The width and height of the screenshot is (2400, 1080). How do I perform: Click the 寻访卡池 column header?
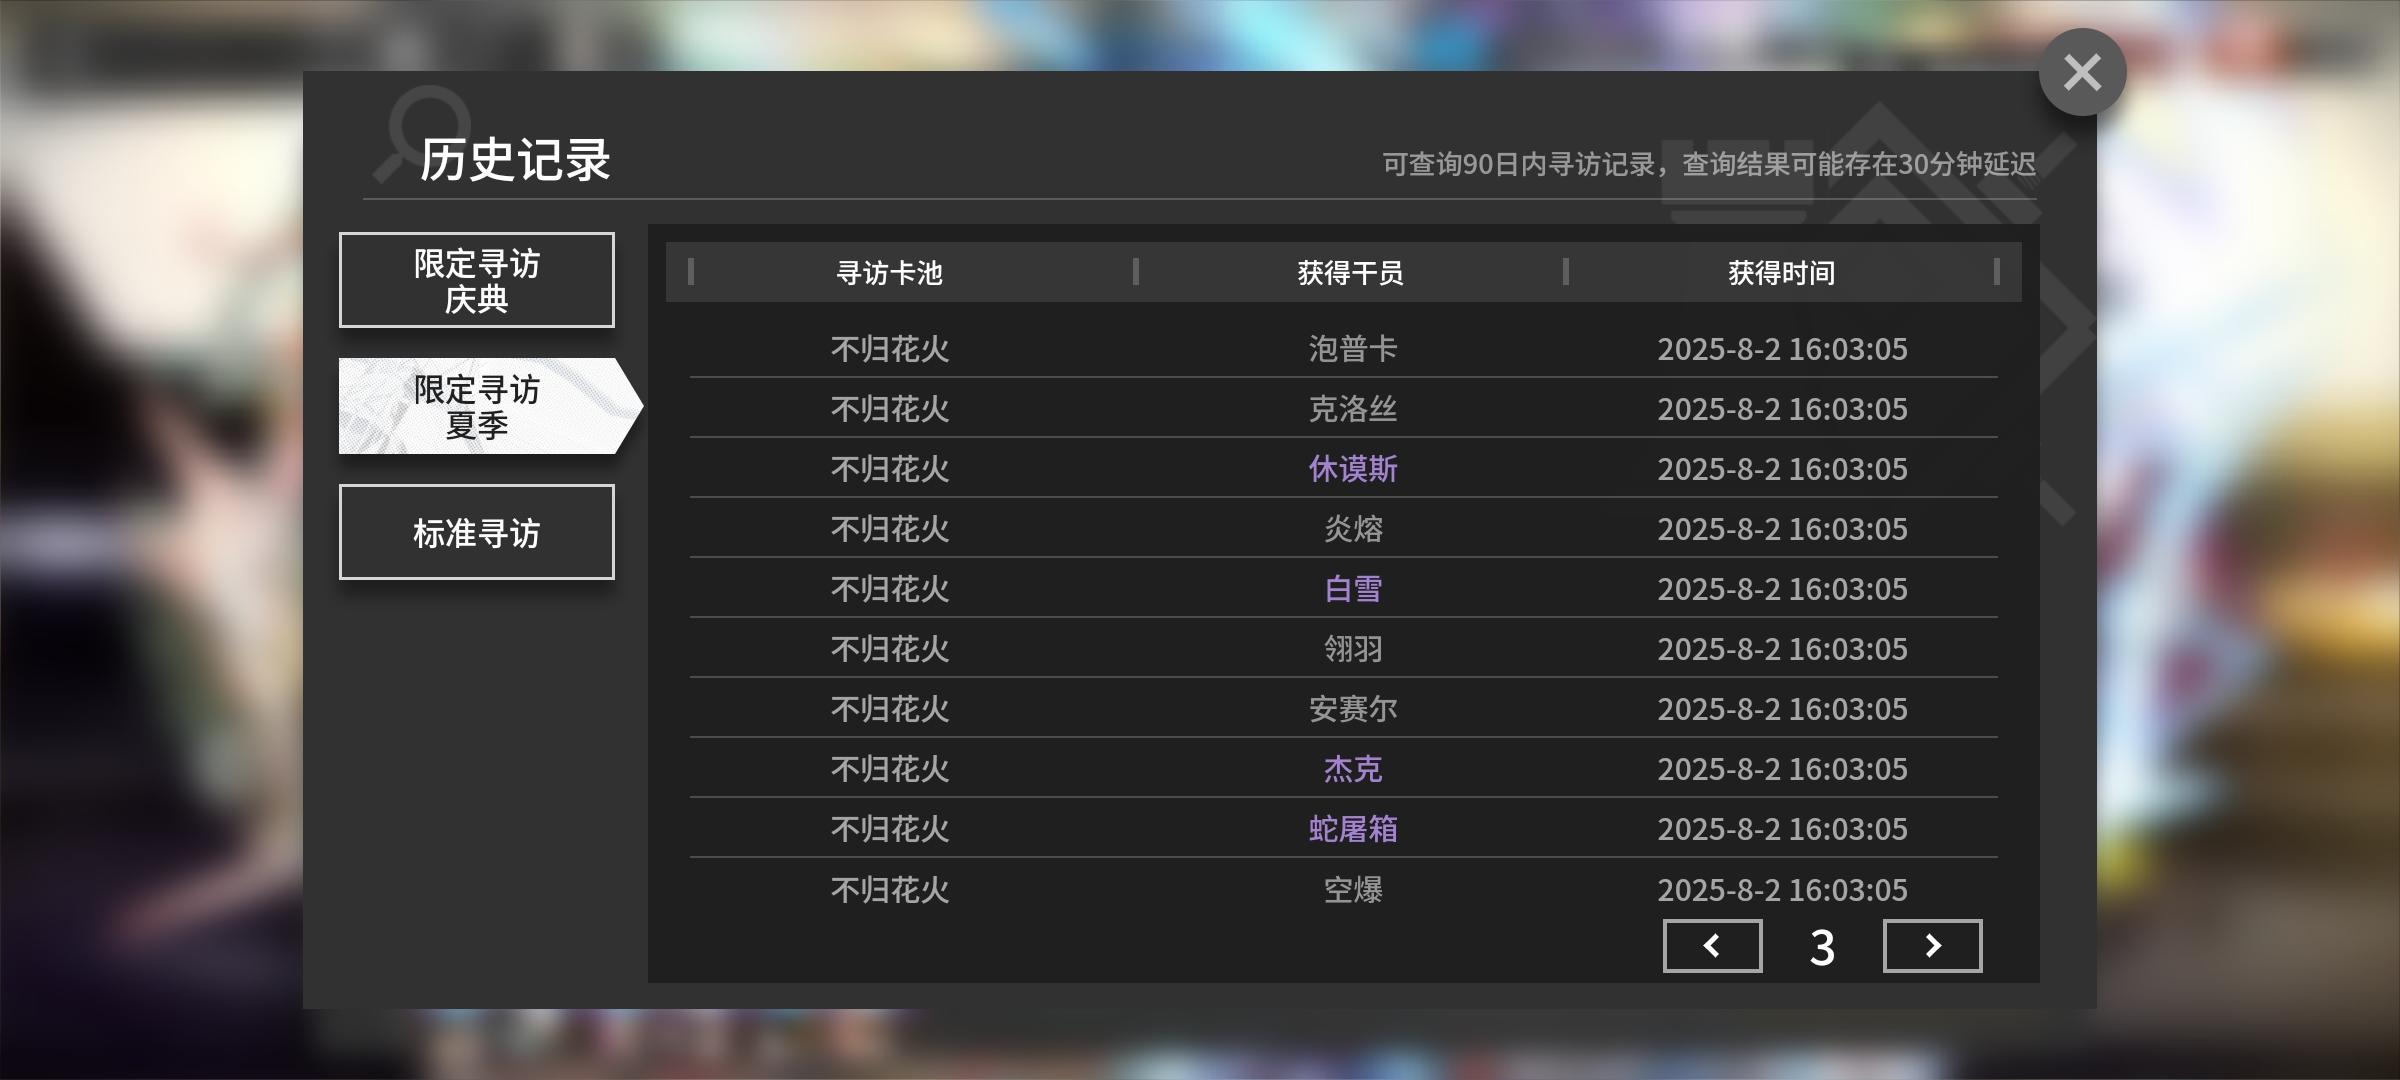(x=889, y=272)
